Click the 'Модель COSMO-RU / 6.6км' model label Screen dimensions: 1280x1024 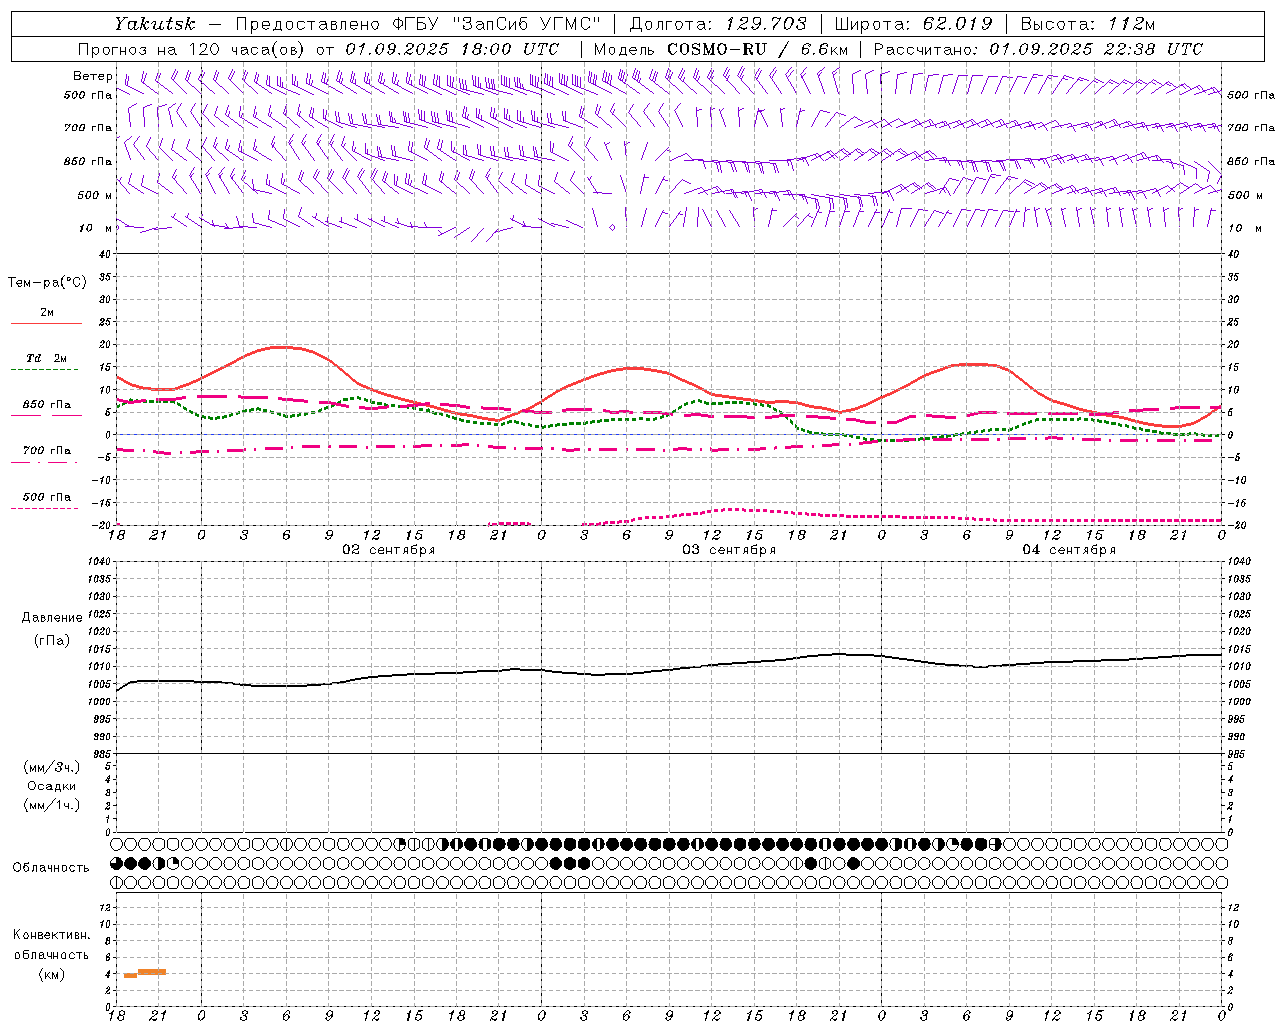pyautogui.click(x=720, y=49)
